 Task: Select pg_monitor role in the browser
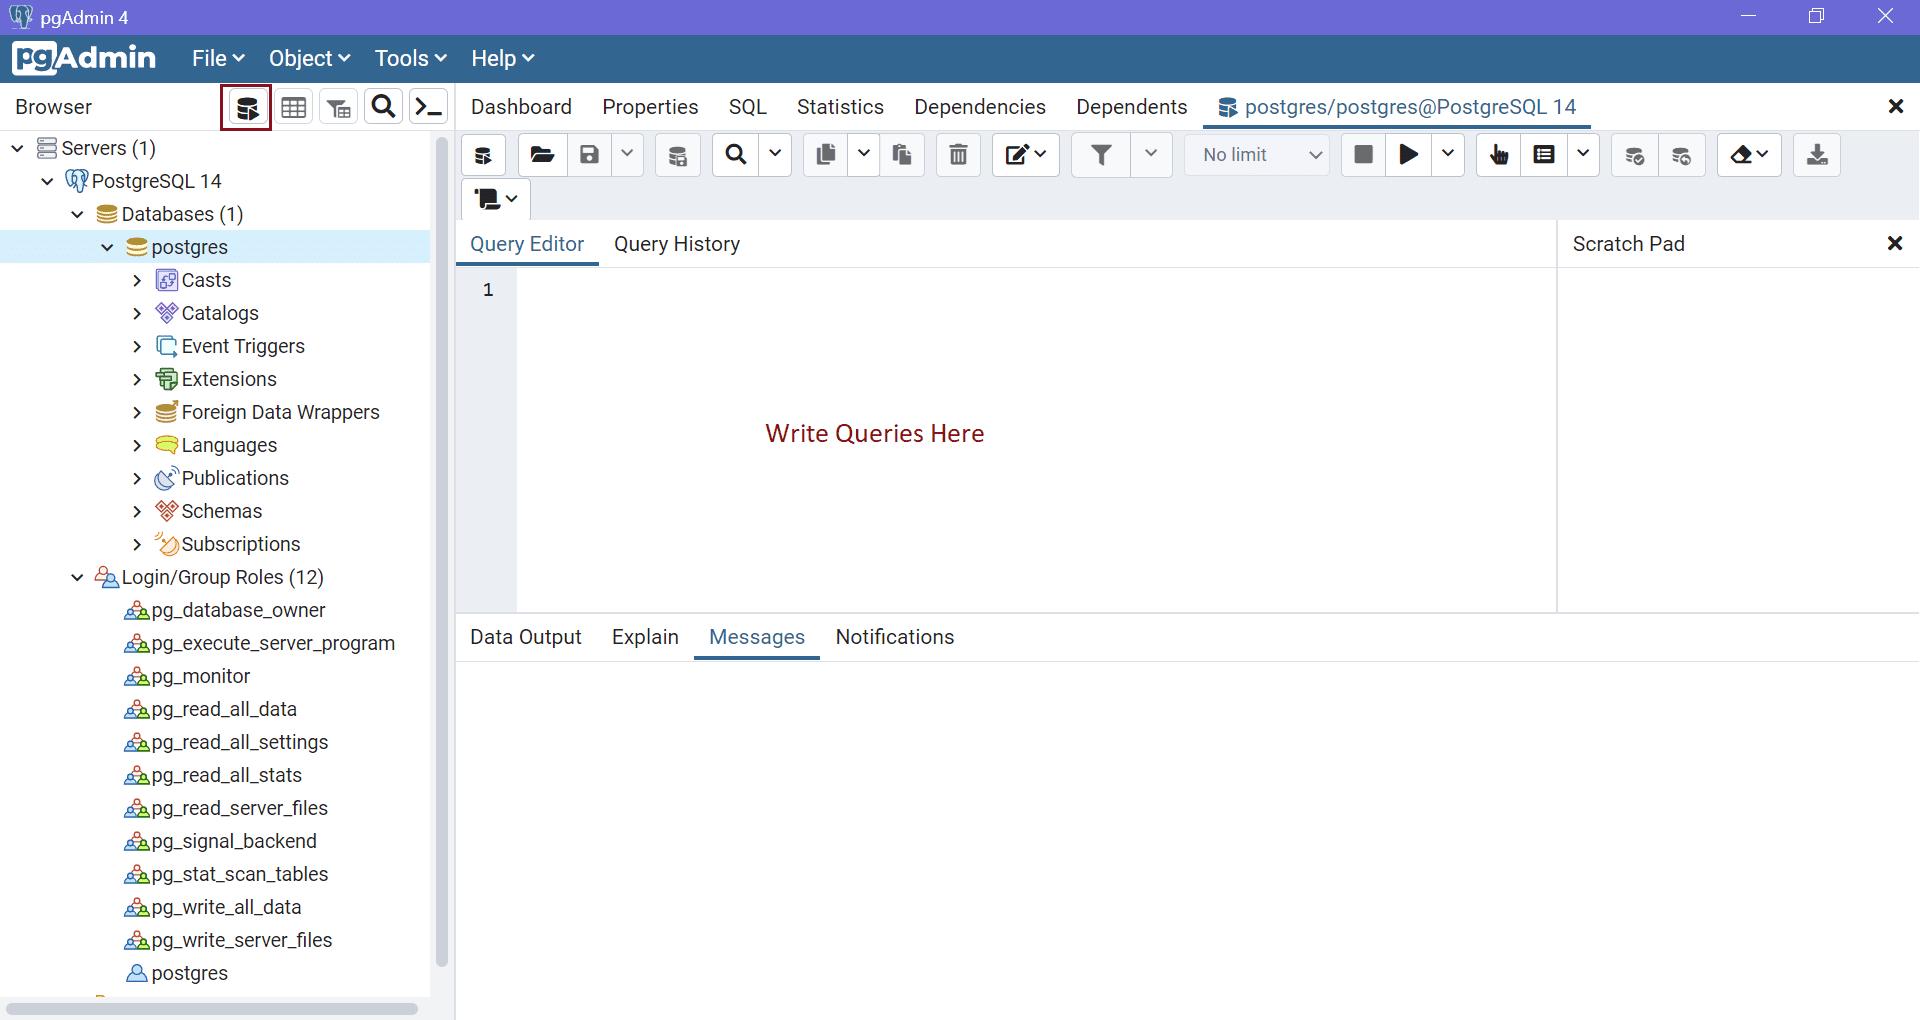click(198, 676)
